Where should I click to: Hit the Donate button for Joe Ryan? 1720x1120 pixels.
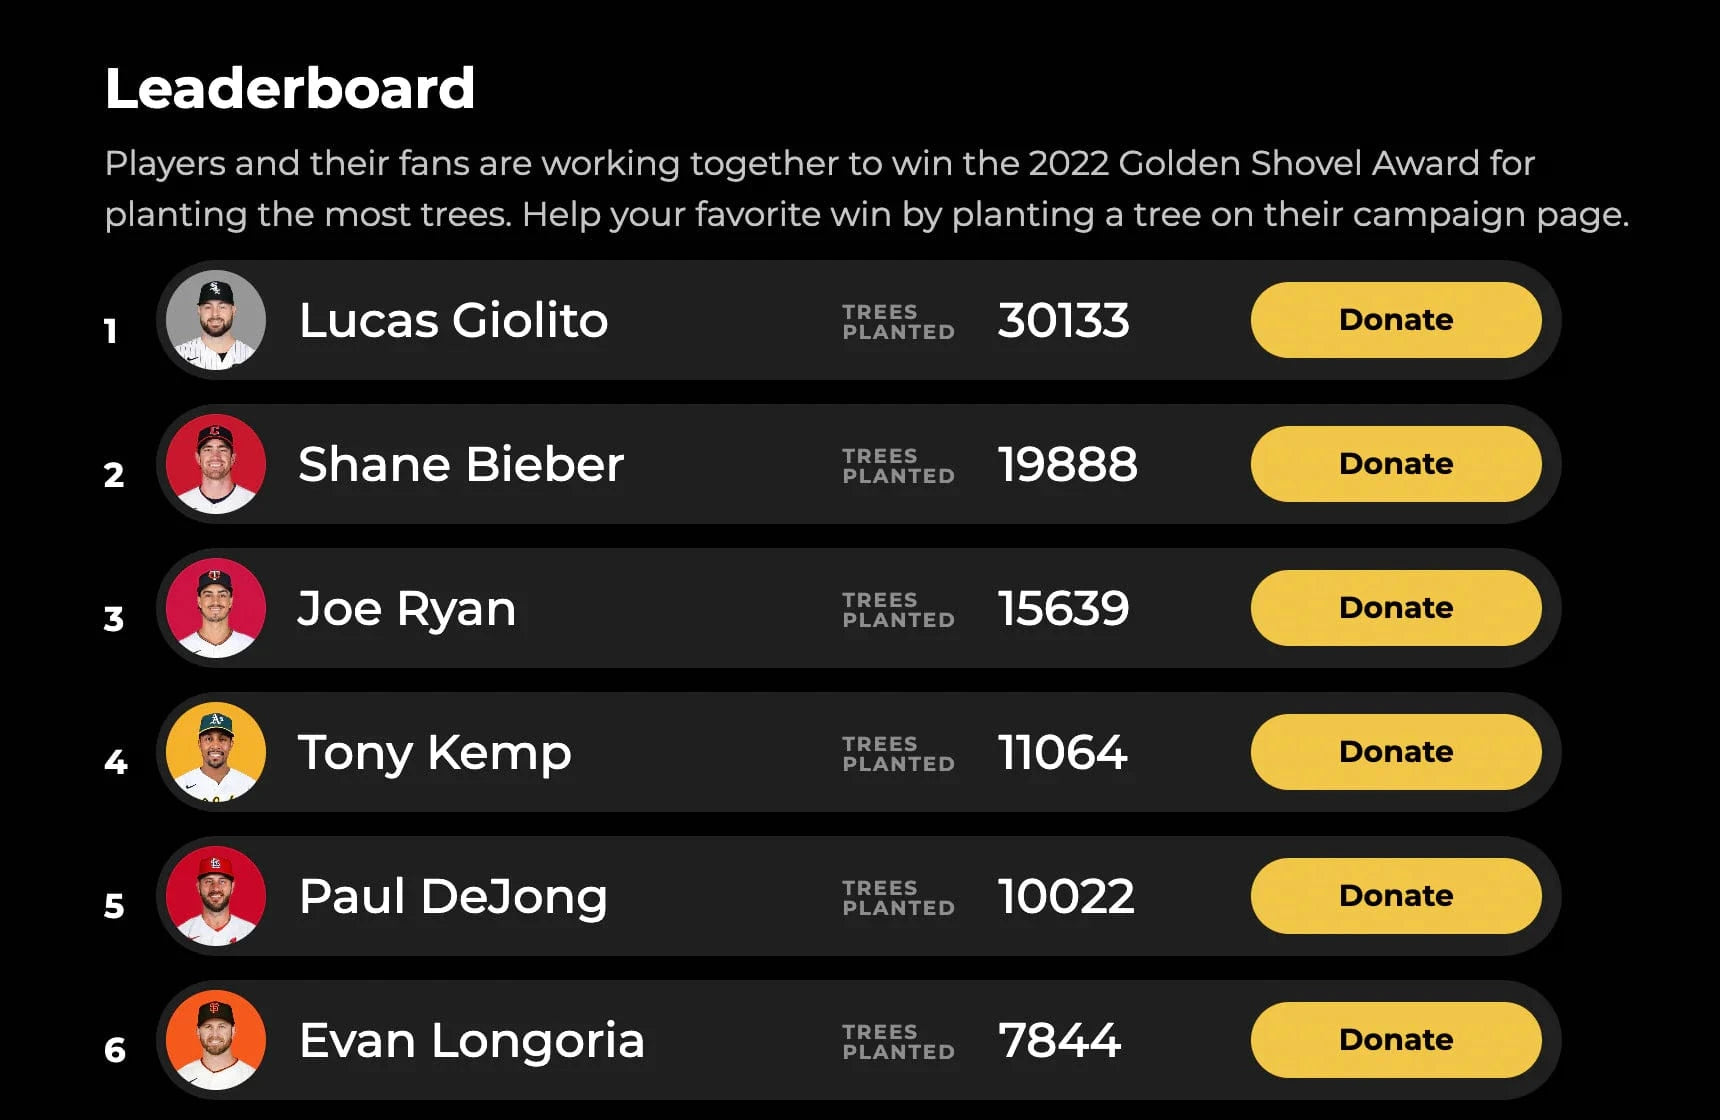[x=1395, y=608]
